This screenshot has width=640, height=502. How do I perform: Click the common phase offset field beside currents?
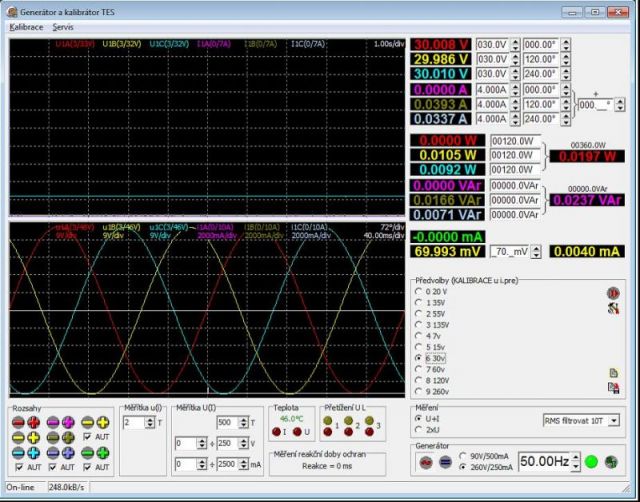[596, 105]
